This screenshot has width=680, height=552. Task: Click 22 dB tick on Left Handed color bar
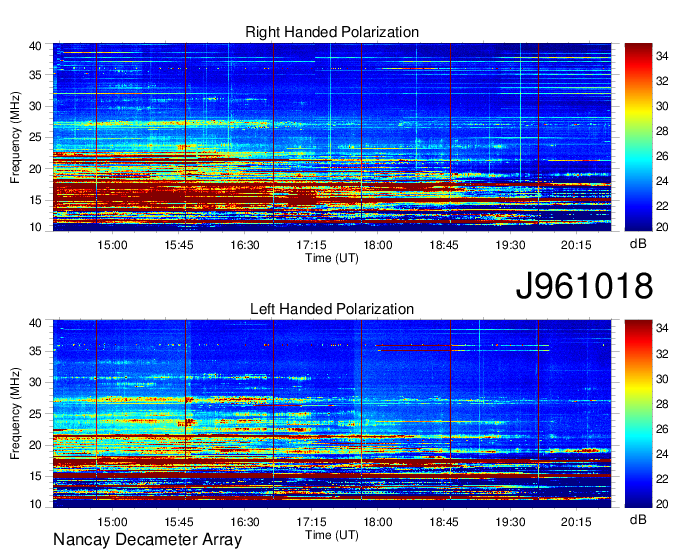(662, 479)
